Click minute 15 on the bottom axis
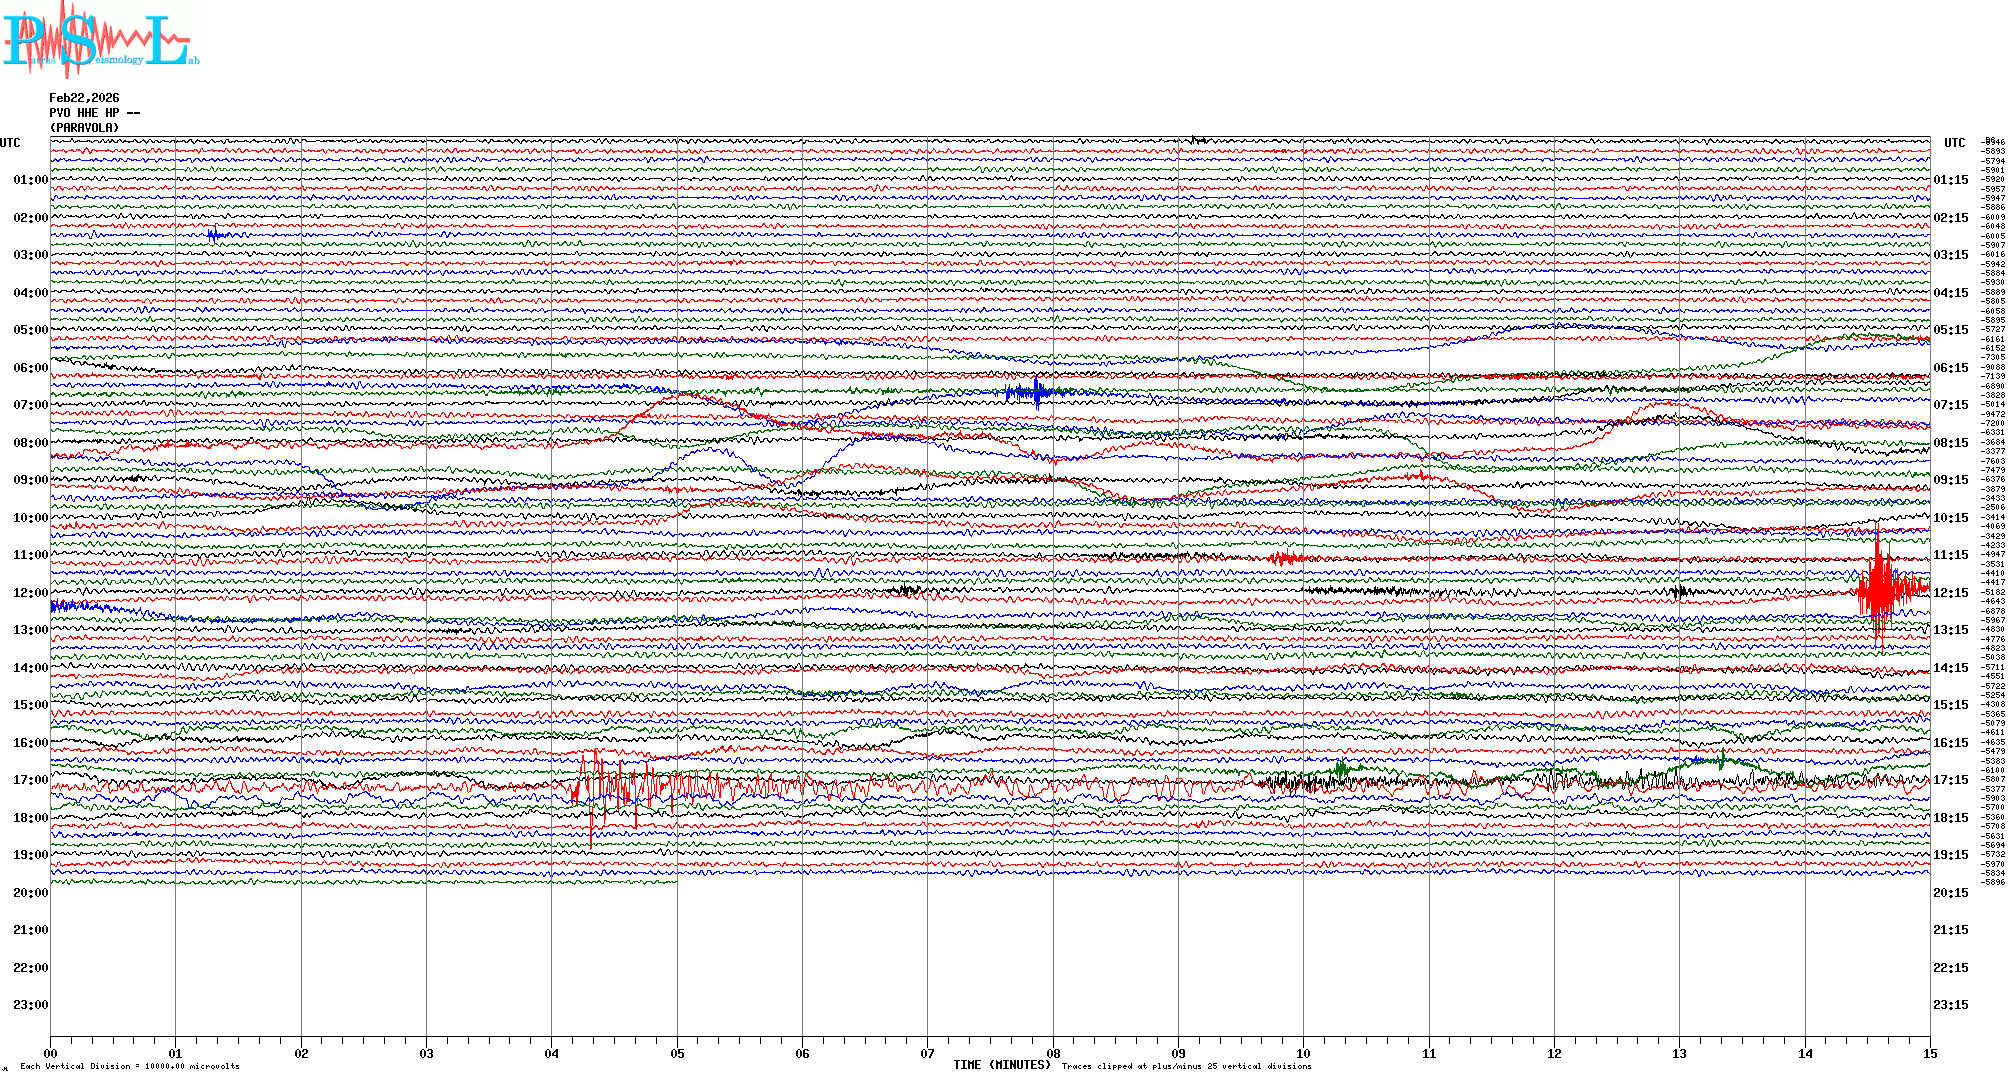 tap(1929, 1053)
